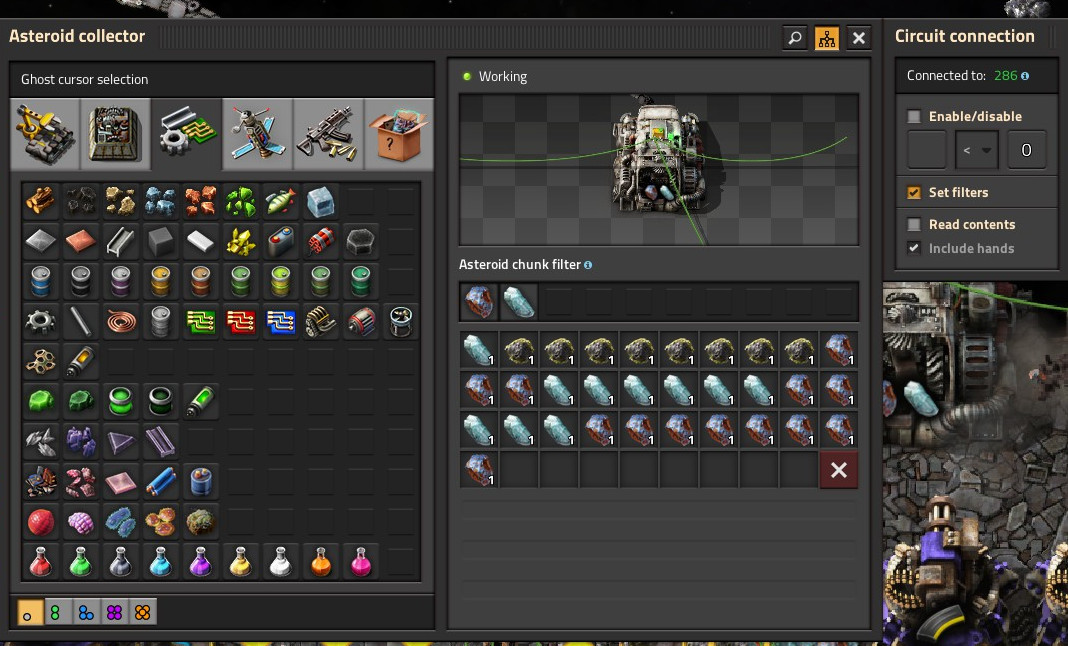Image resolution: width=1068 pixels, height=646 pixels.
Task: Select the copper cable coil item
Action: (121, 321)
